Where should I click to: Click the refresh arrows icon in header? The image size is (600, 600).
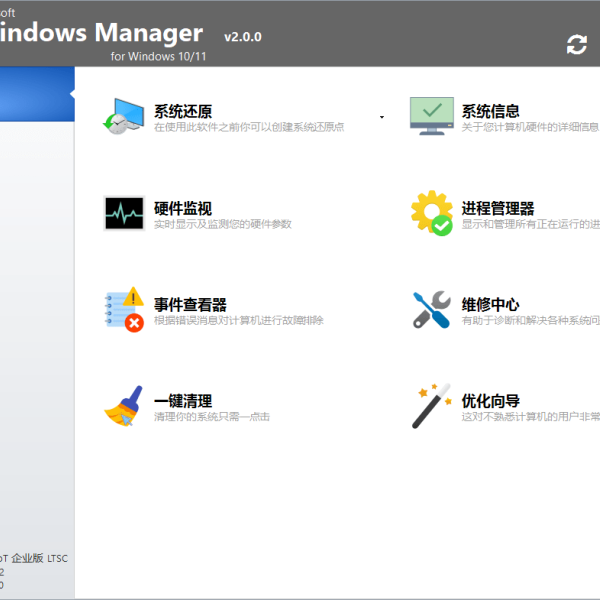click(577, 45)
